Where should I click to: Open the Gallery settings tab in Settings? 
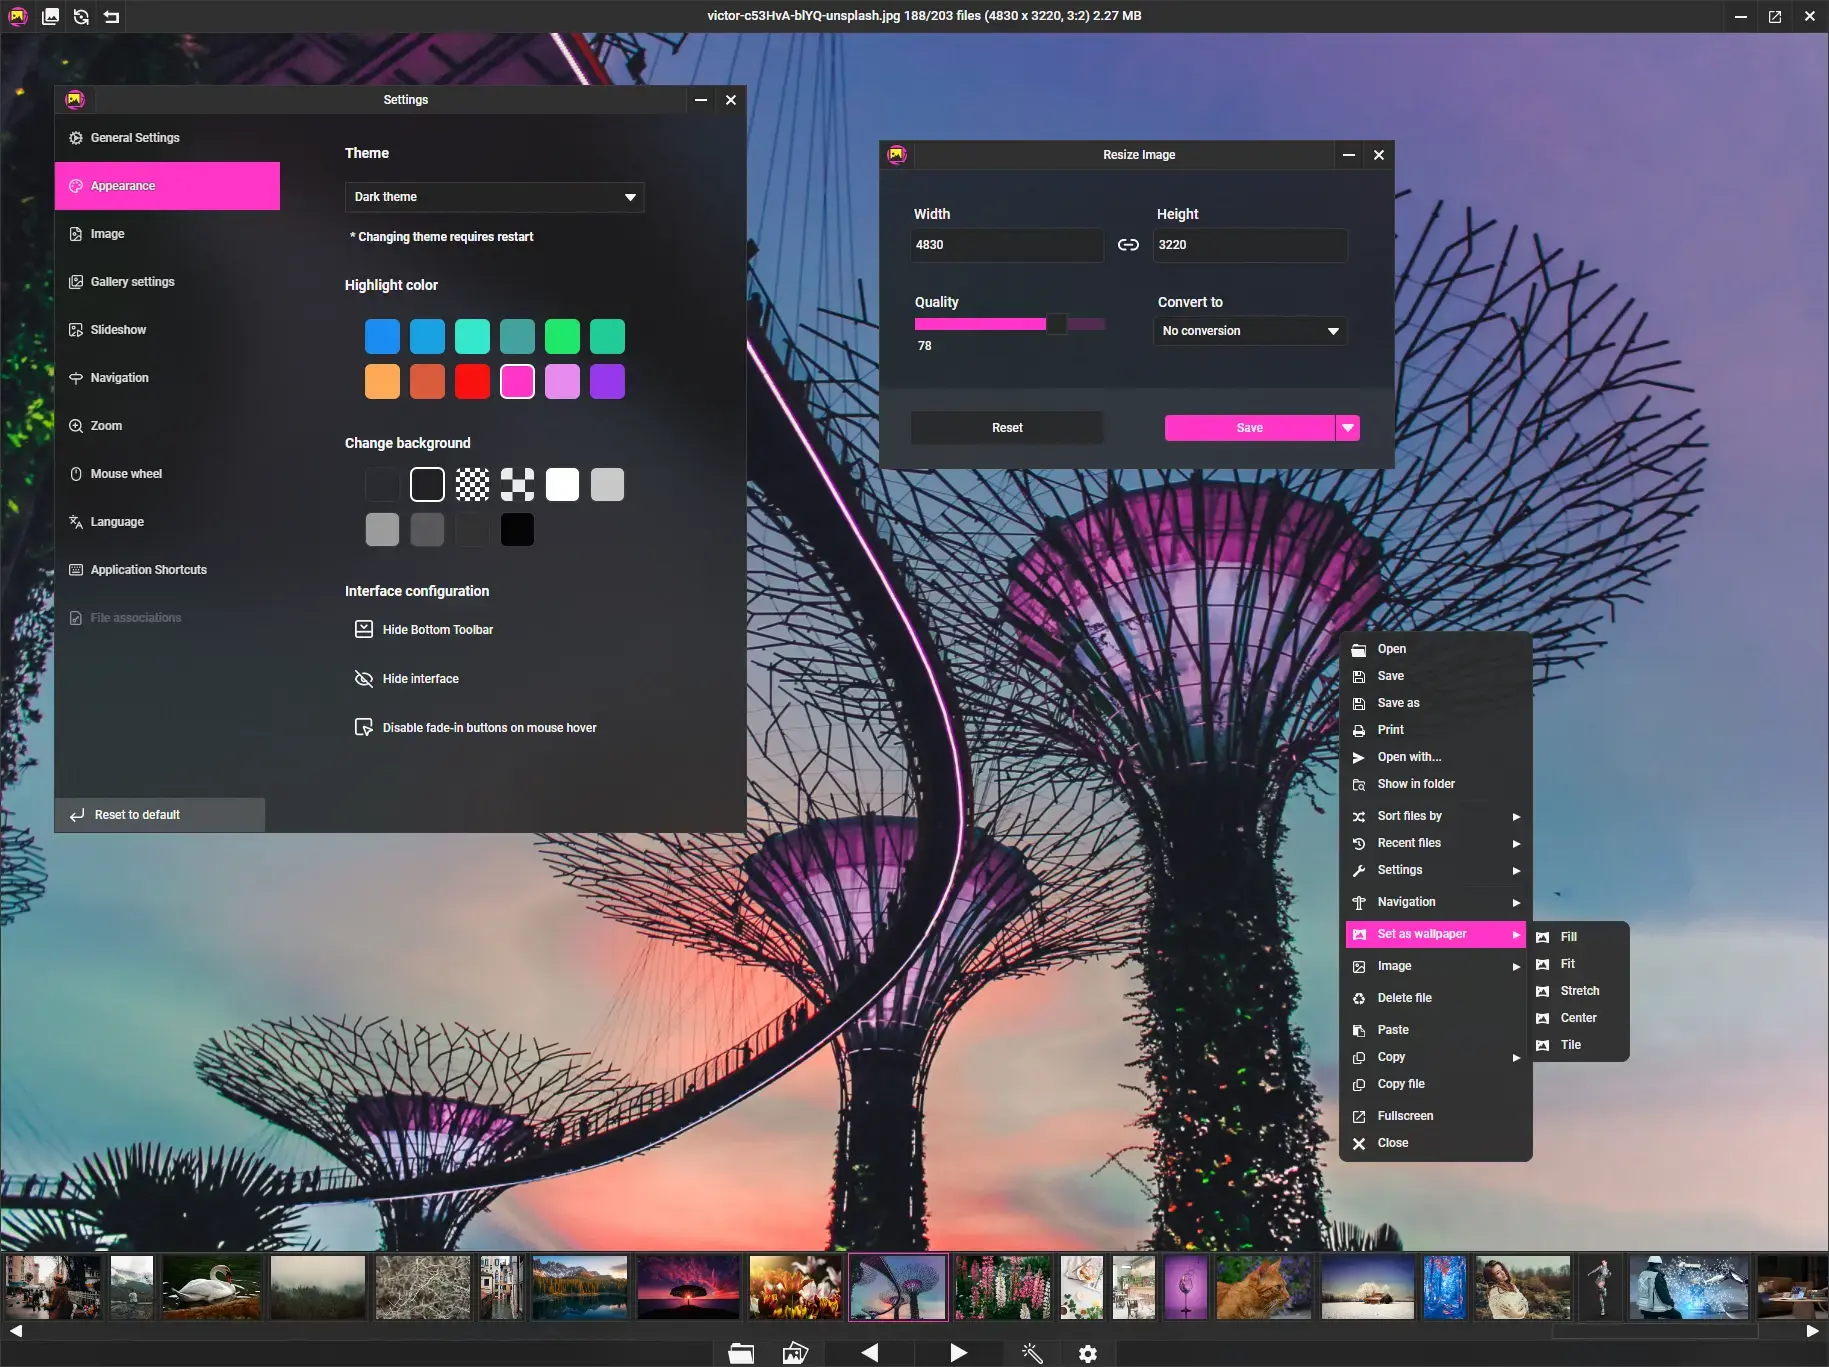click(132, 282)
